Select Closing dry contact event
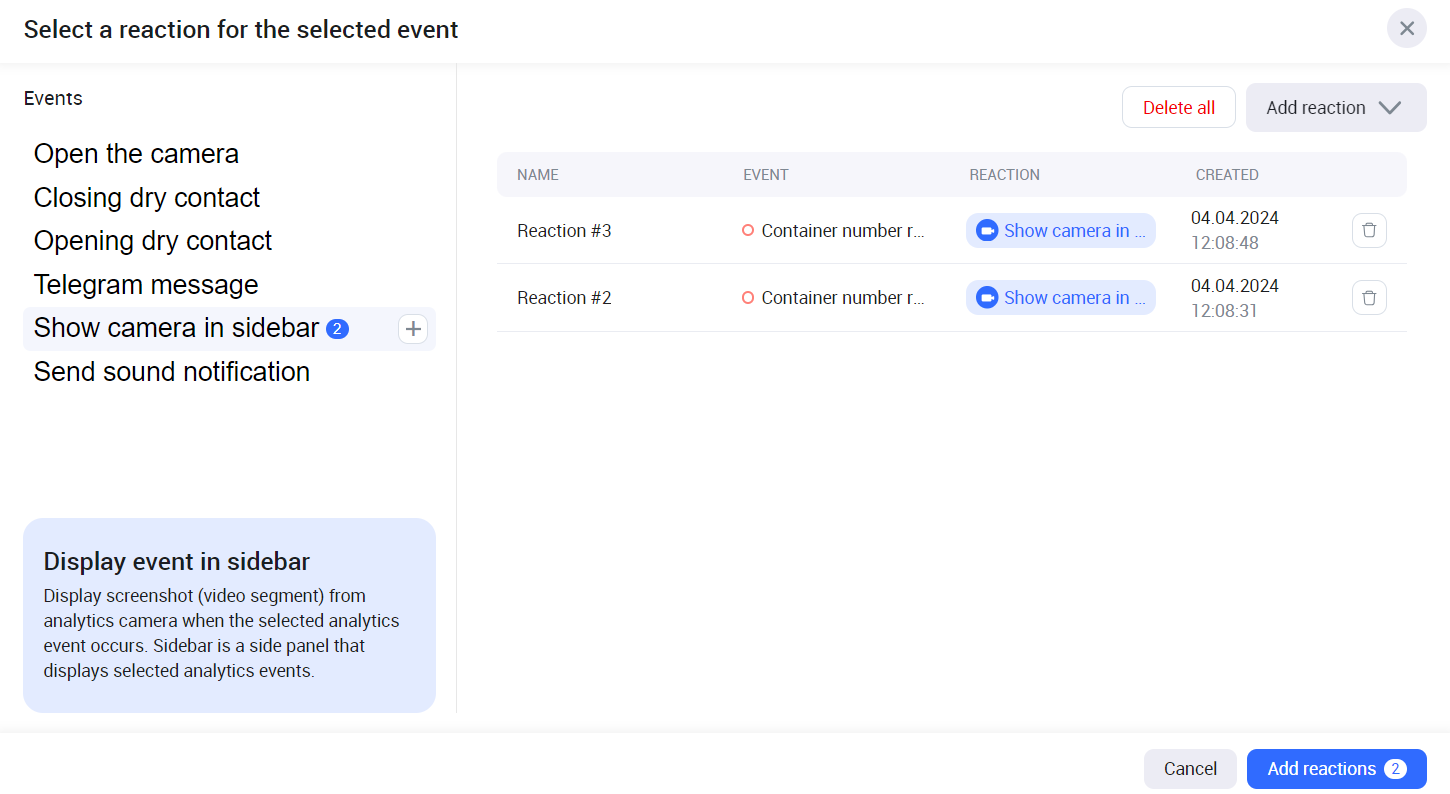Image resolution: width=1450 pixels, height=794 pixels. coord(147,198)
